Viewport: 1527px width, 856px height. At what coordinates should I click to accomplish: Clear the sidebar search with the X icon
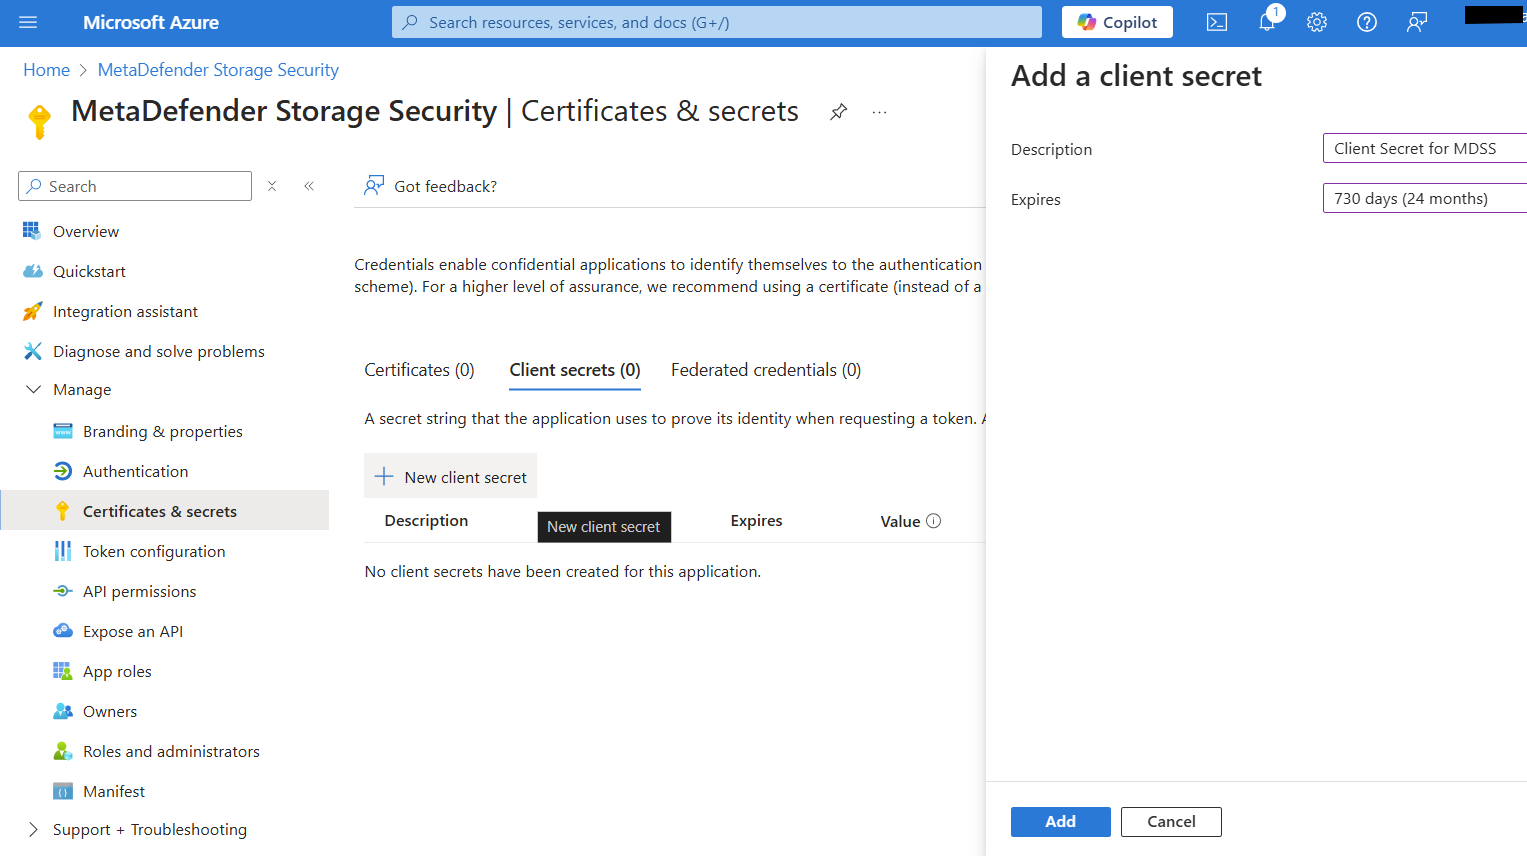pyautogui.click(x=272, y=186)
